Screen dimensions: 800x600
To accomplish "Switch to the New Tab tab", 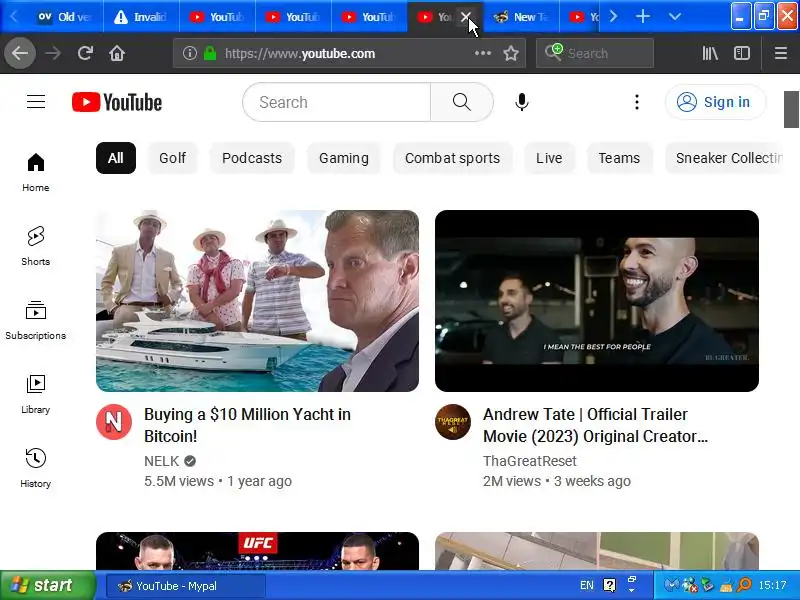I will (x=521, y=17).
